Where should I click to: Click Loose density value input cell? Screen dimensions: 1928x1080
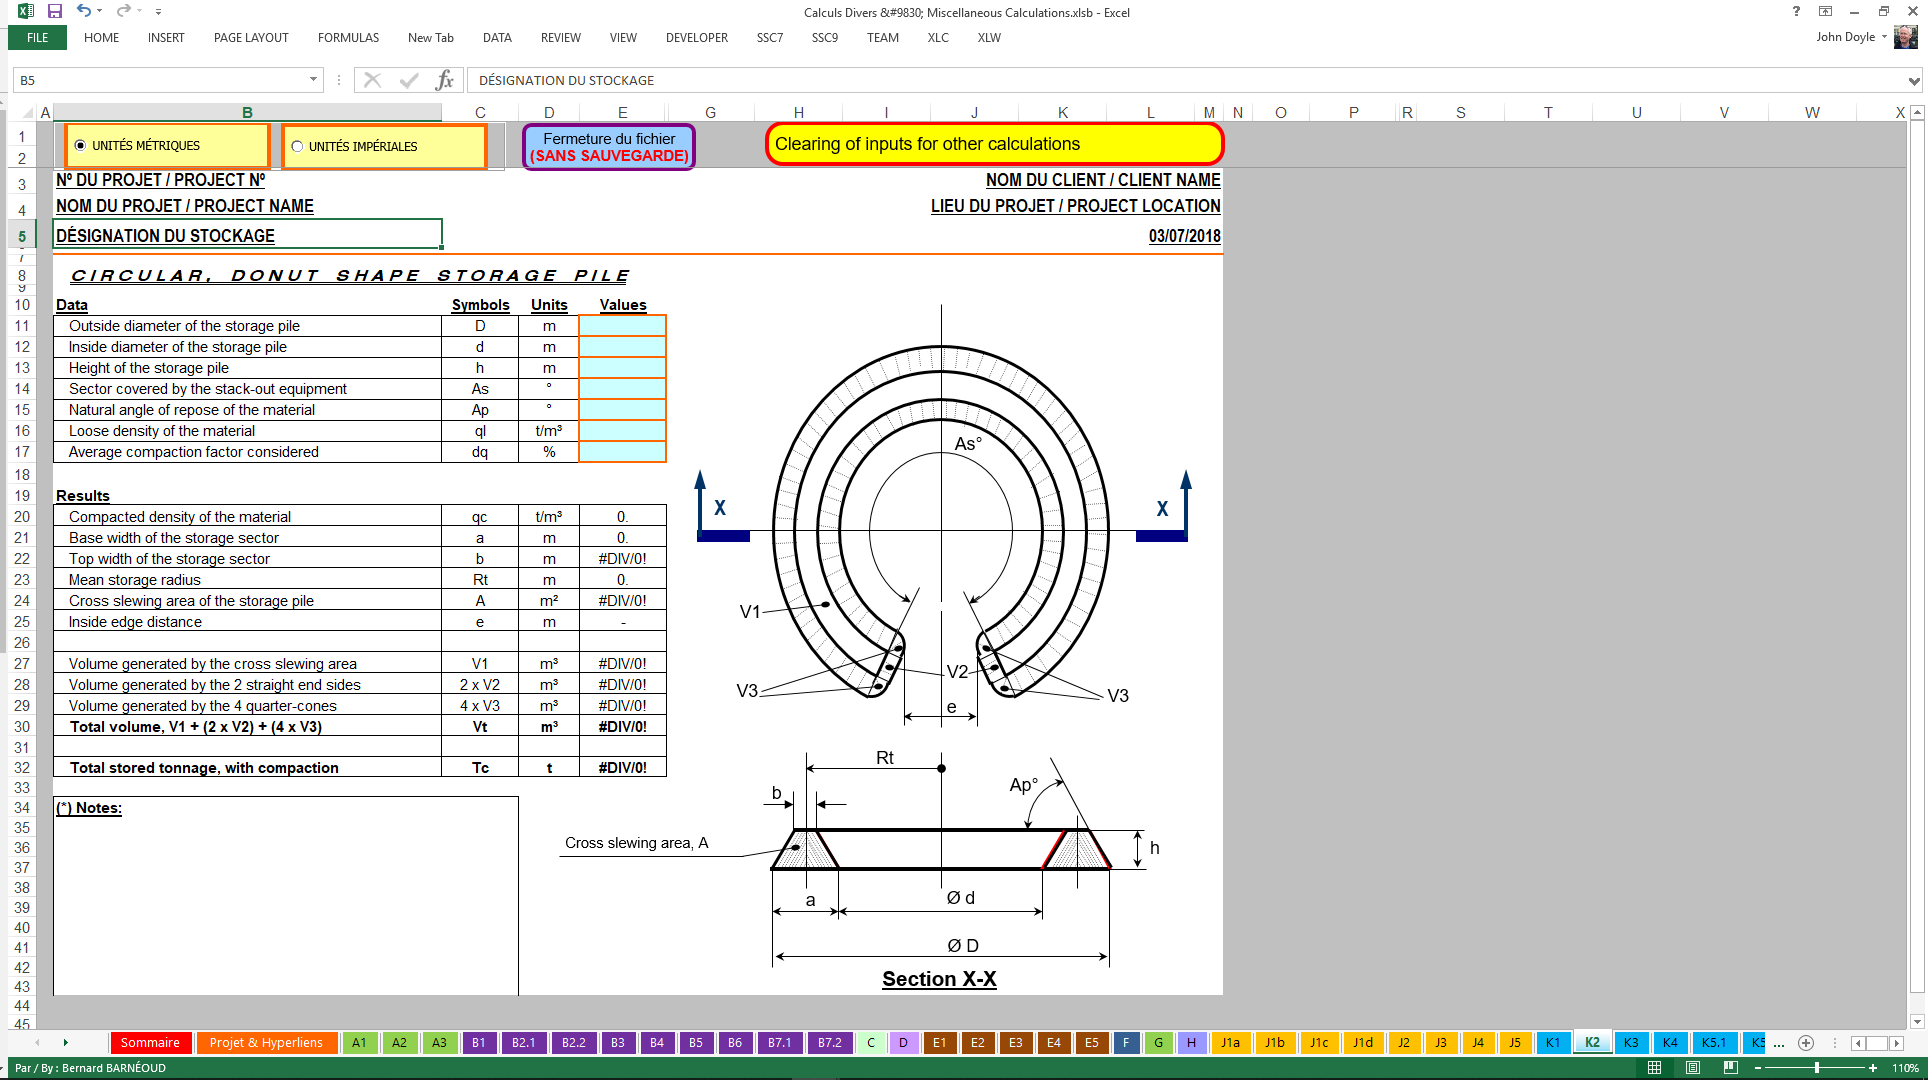click(622, 431)
